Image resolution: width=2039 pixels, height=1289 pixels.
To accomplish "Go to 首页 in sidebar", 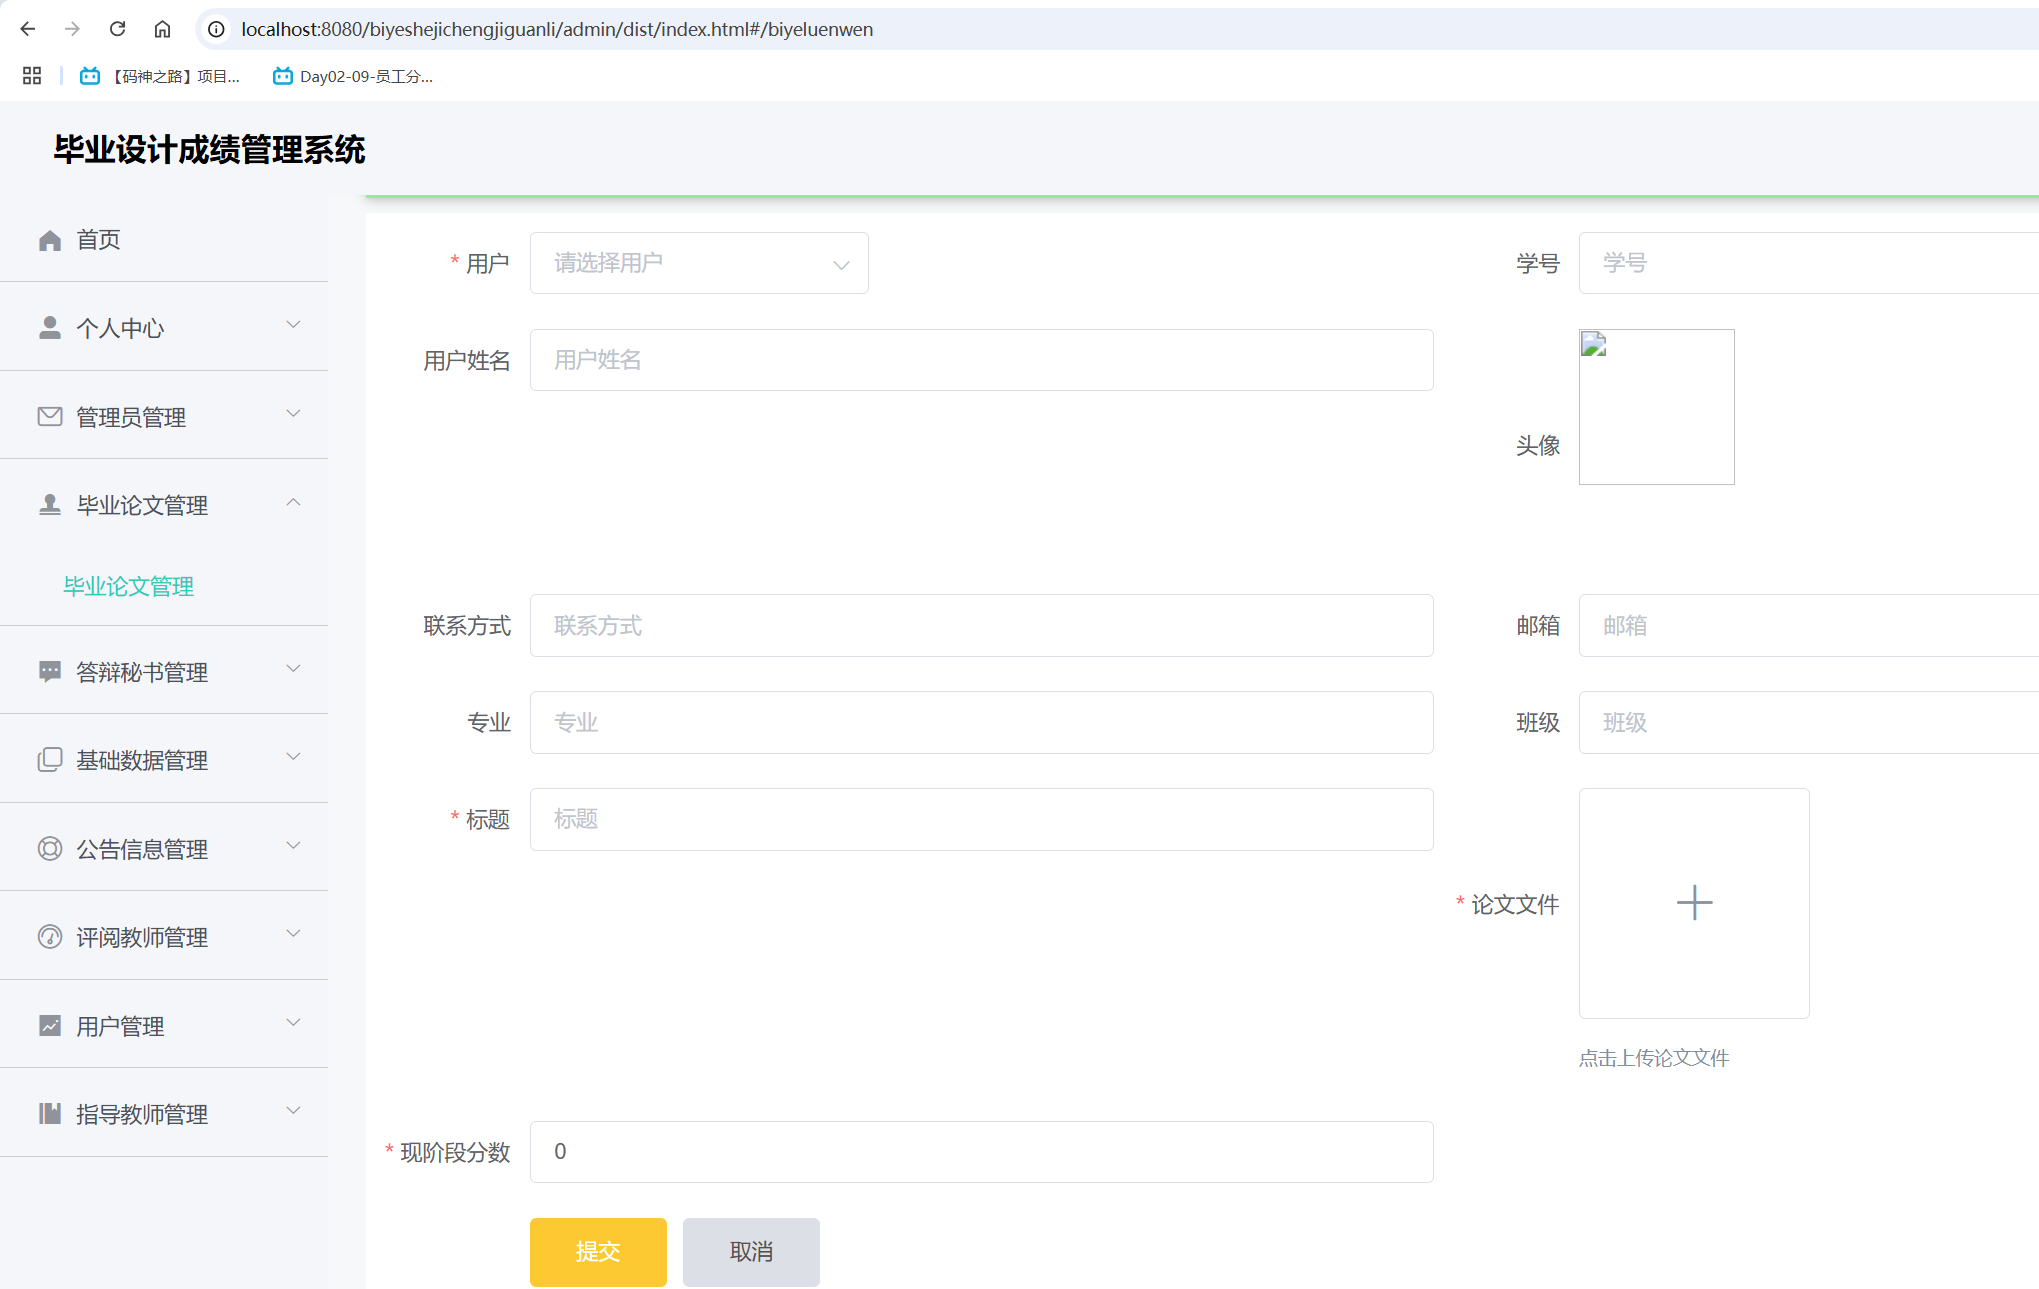I will 164,240.
